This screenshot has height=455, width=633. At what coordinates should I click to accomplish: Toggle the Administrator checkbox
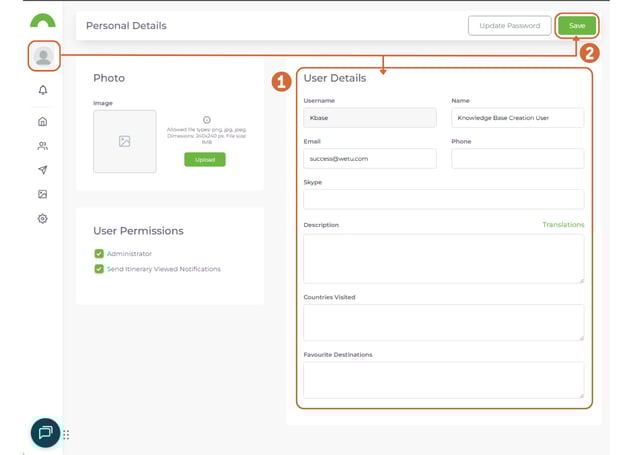point(99,254)
